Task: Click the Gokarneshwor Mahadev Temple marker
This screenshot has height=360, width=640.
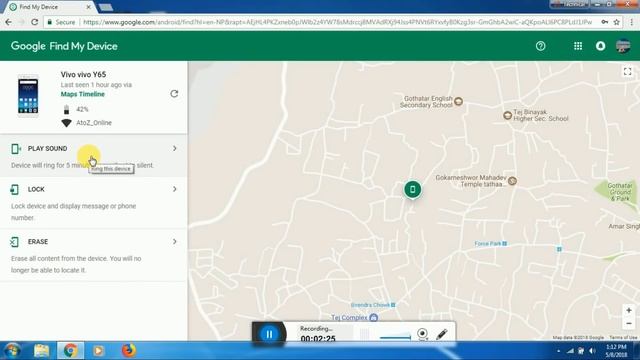Action: coord(512,180)
